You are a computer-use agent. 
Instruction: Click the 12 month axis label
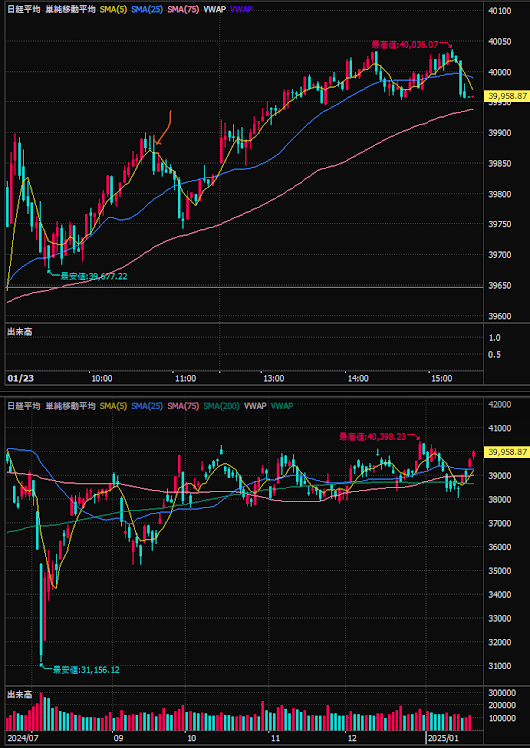[352, 737]
